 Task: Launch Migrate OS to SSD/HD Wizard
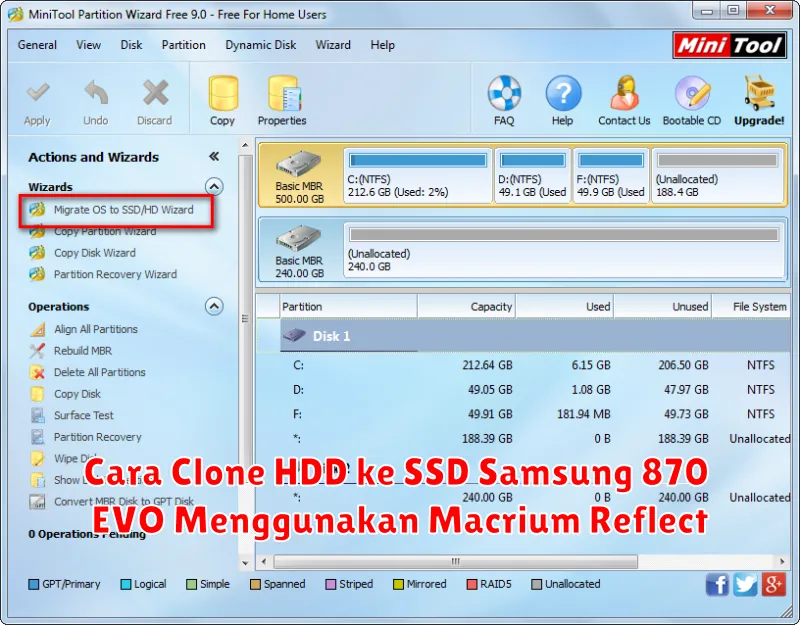[123, 210]
